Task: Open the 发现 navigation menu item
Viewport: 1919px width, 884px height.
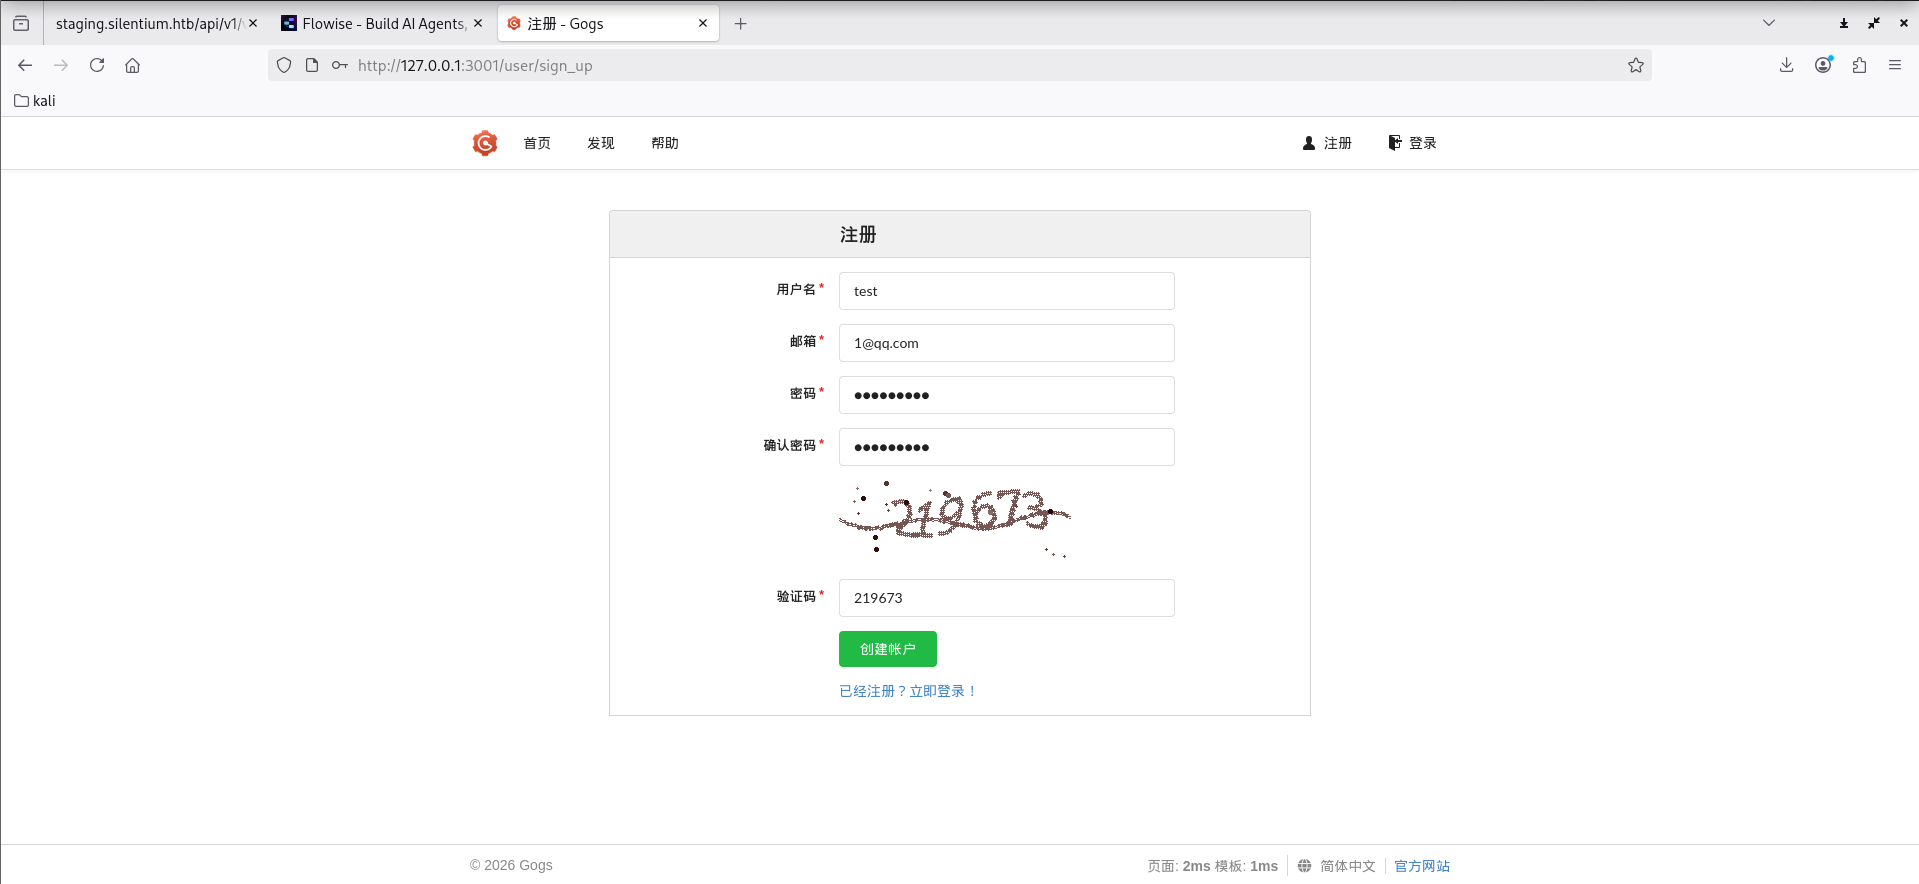Action: pyautogui.click(x=600, y=143)
